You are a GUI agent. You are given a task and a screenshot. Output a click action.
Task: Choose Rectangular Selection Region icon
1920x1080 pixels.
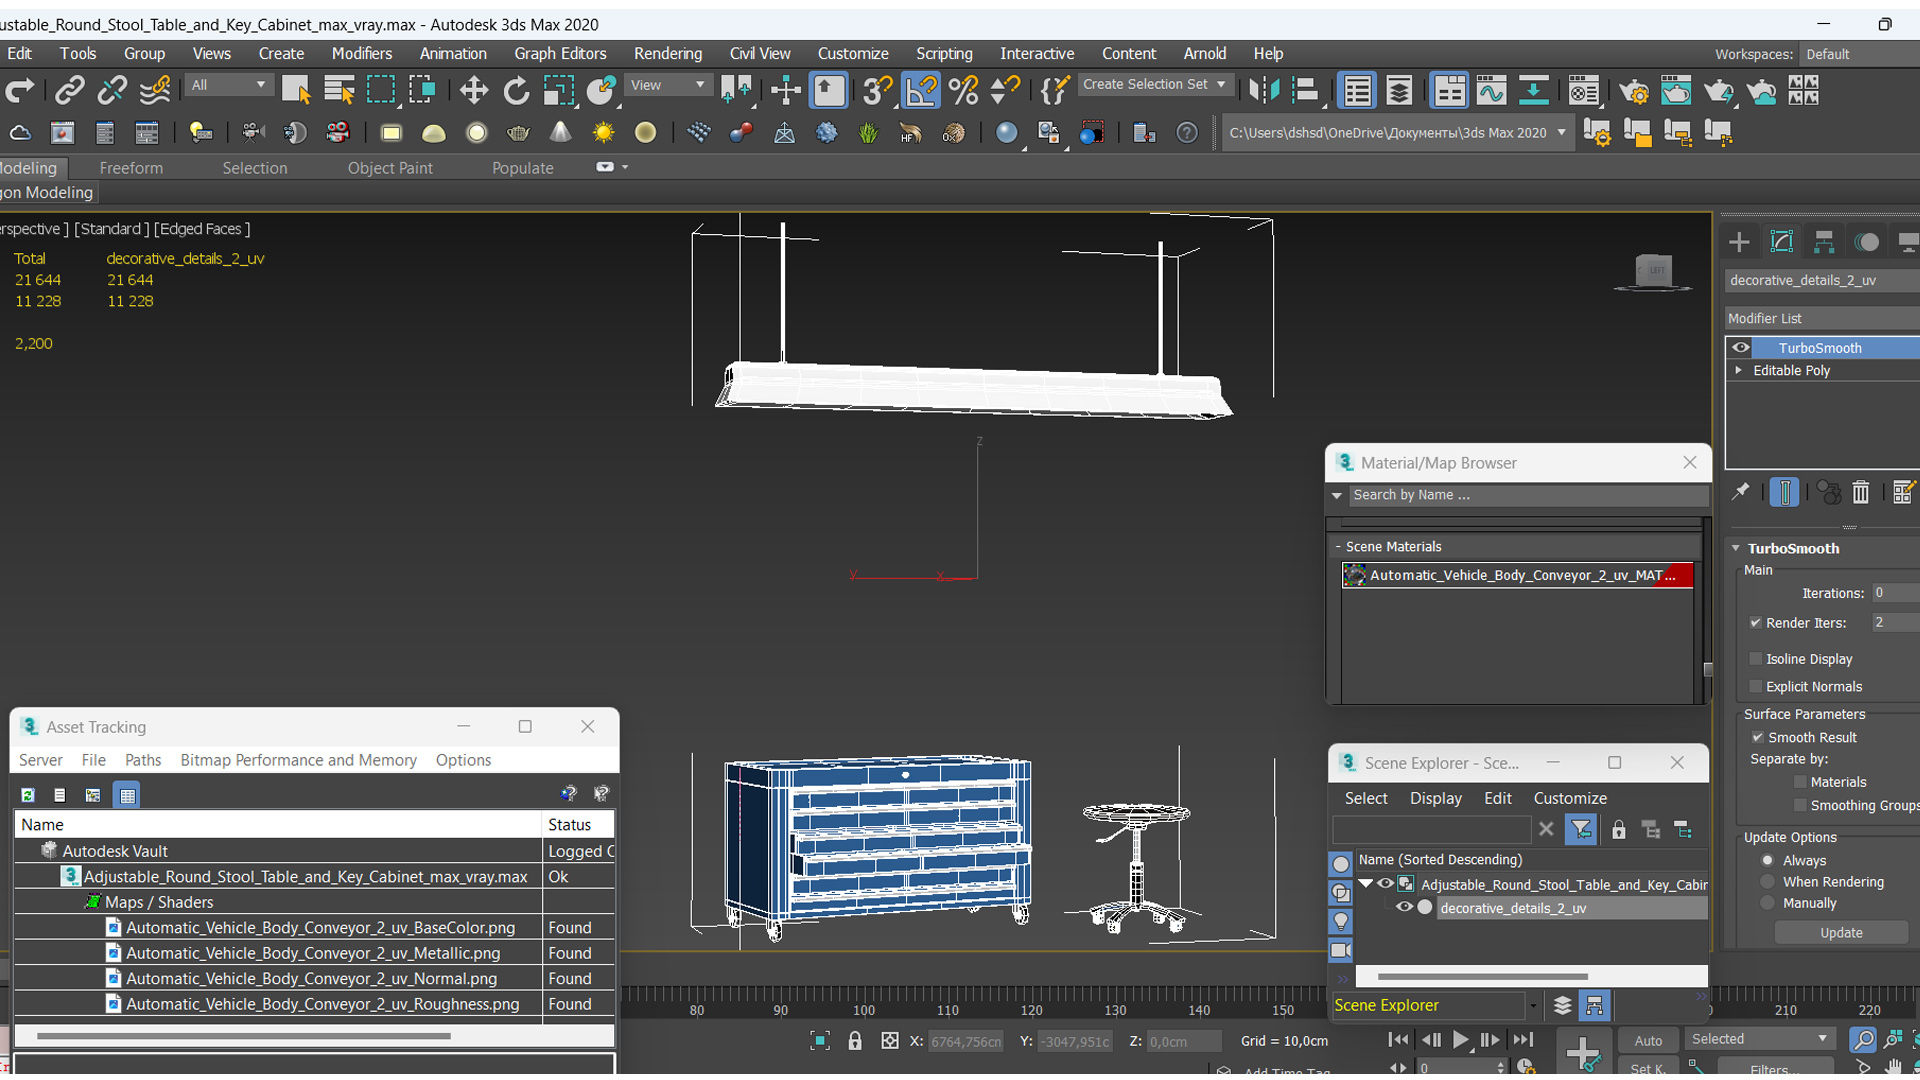click(381, 91)
